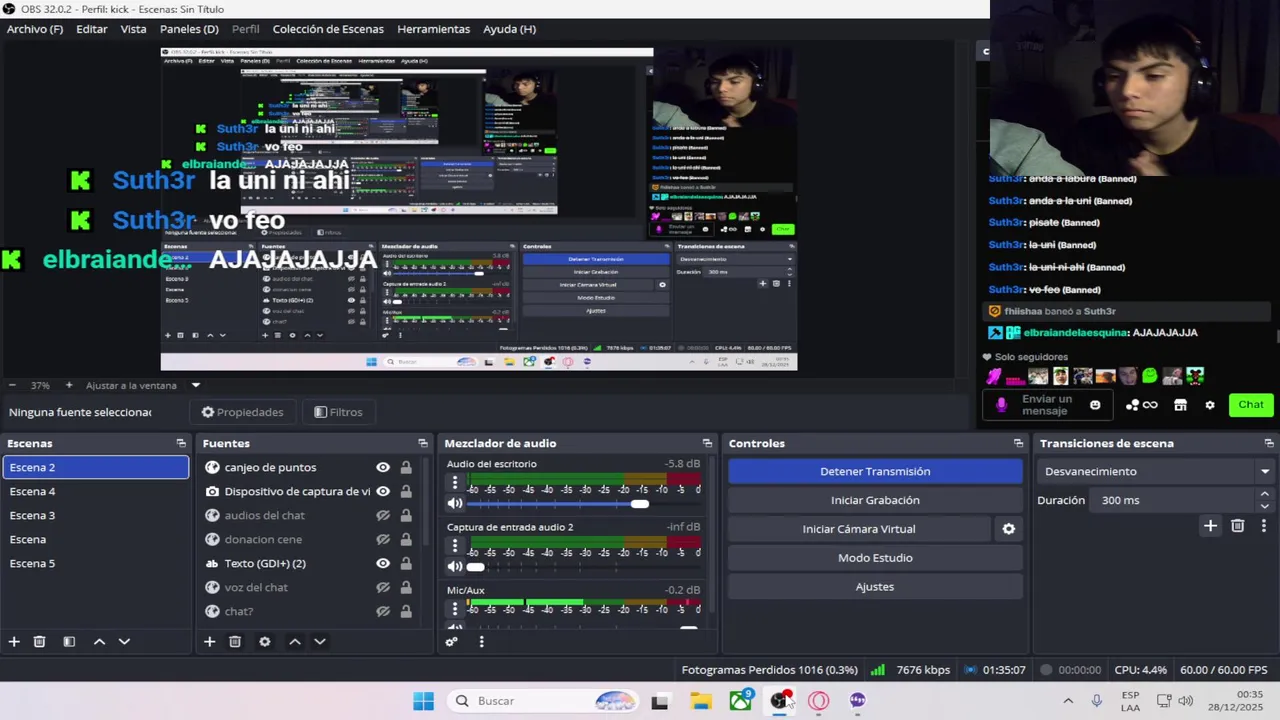Open the Archivo (F) menu

click(x=34, y=29)
